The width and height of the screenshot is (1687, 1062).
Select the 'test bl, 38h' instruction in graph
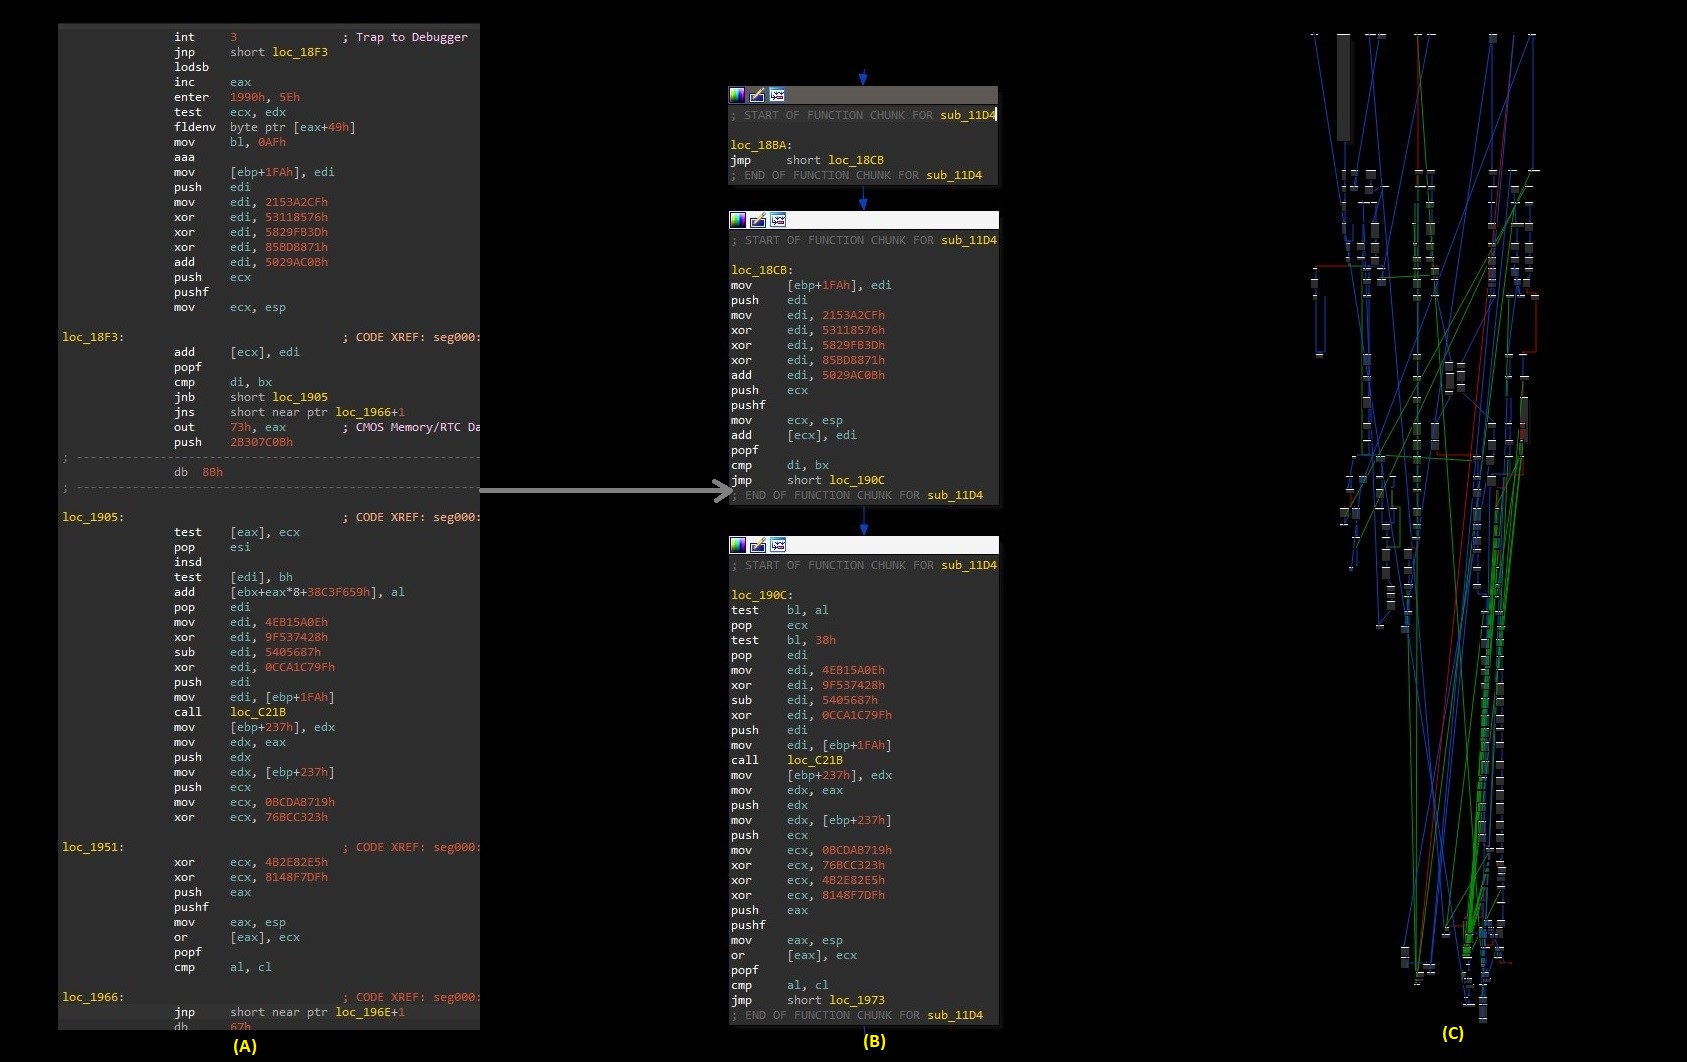click(784, 640)
